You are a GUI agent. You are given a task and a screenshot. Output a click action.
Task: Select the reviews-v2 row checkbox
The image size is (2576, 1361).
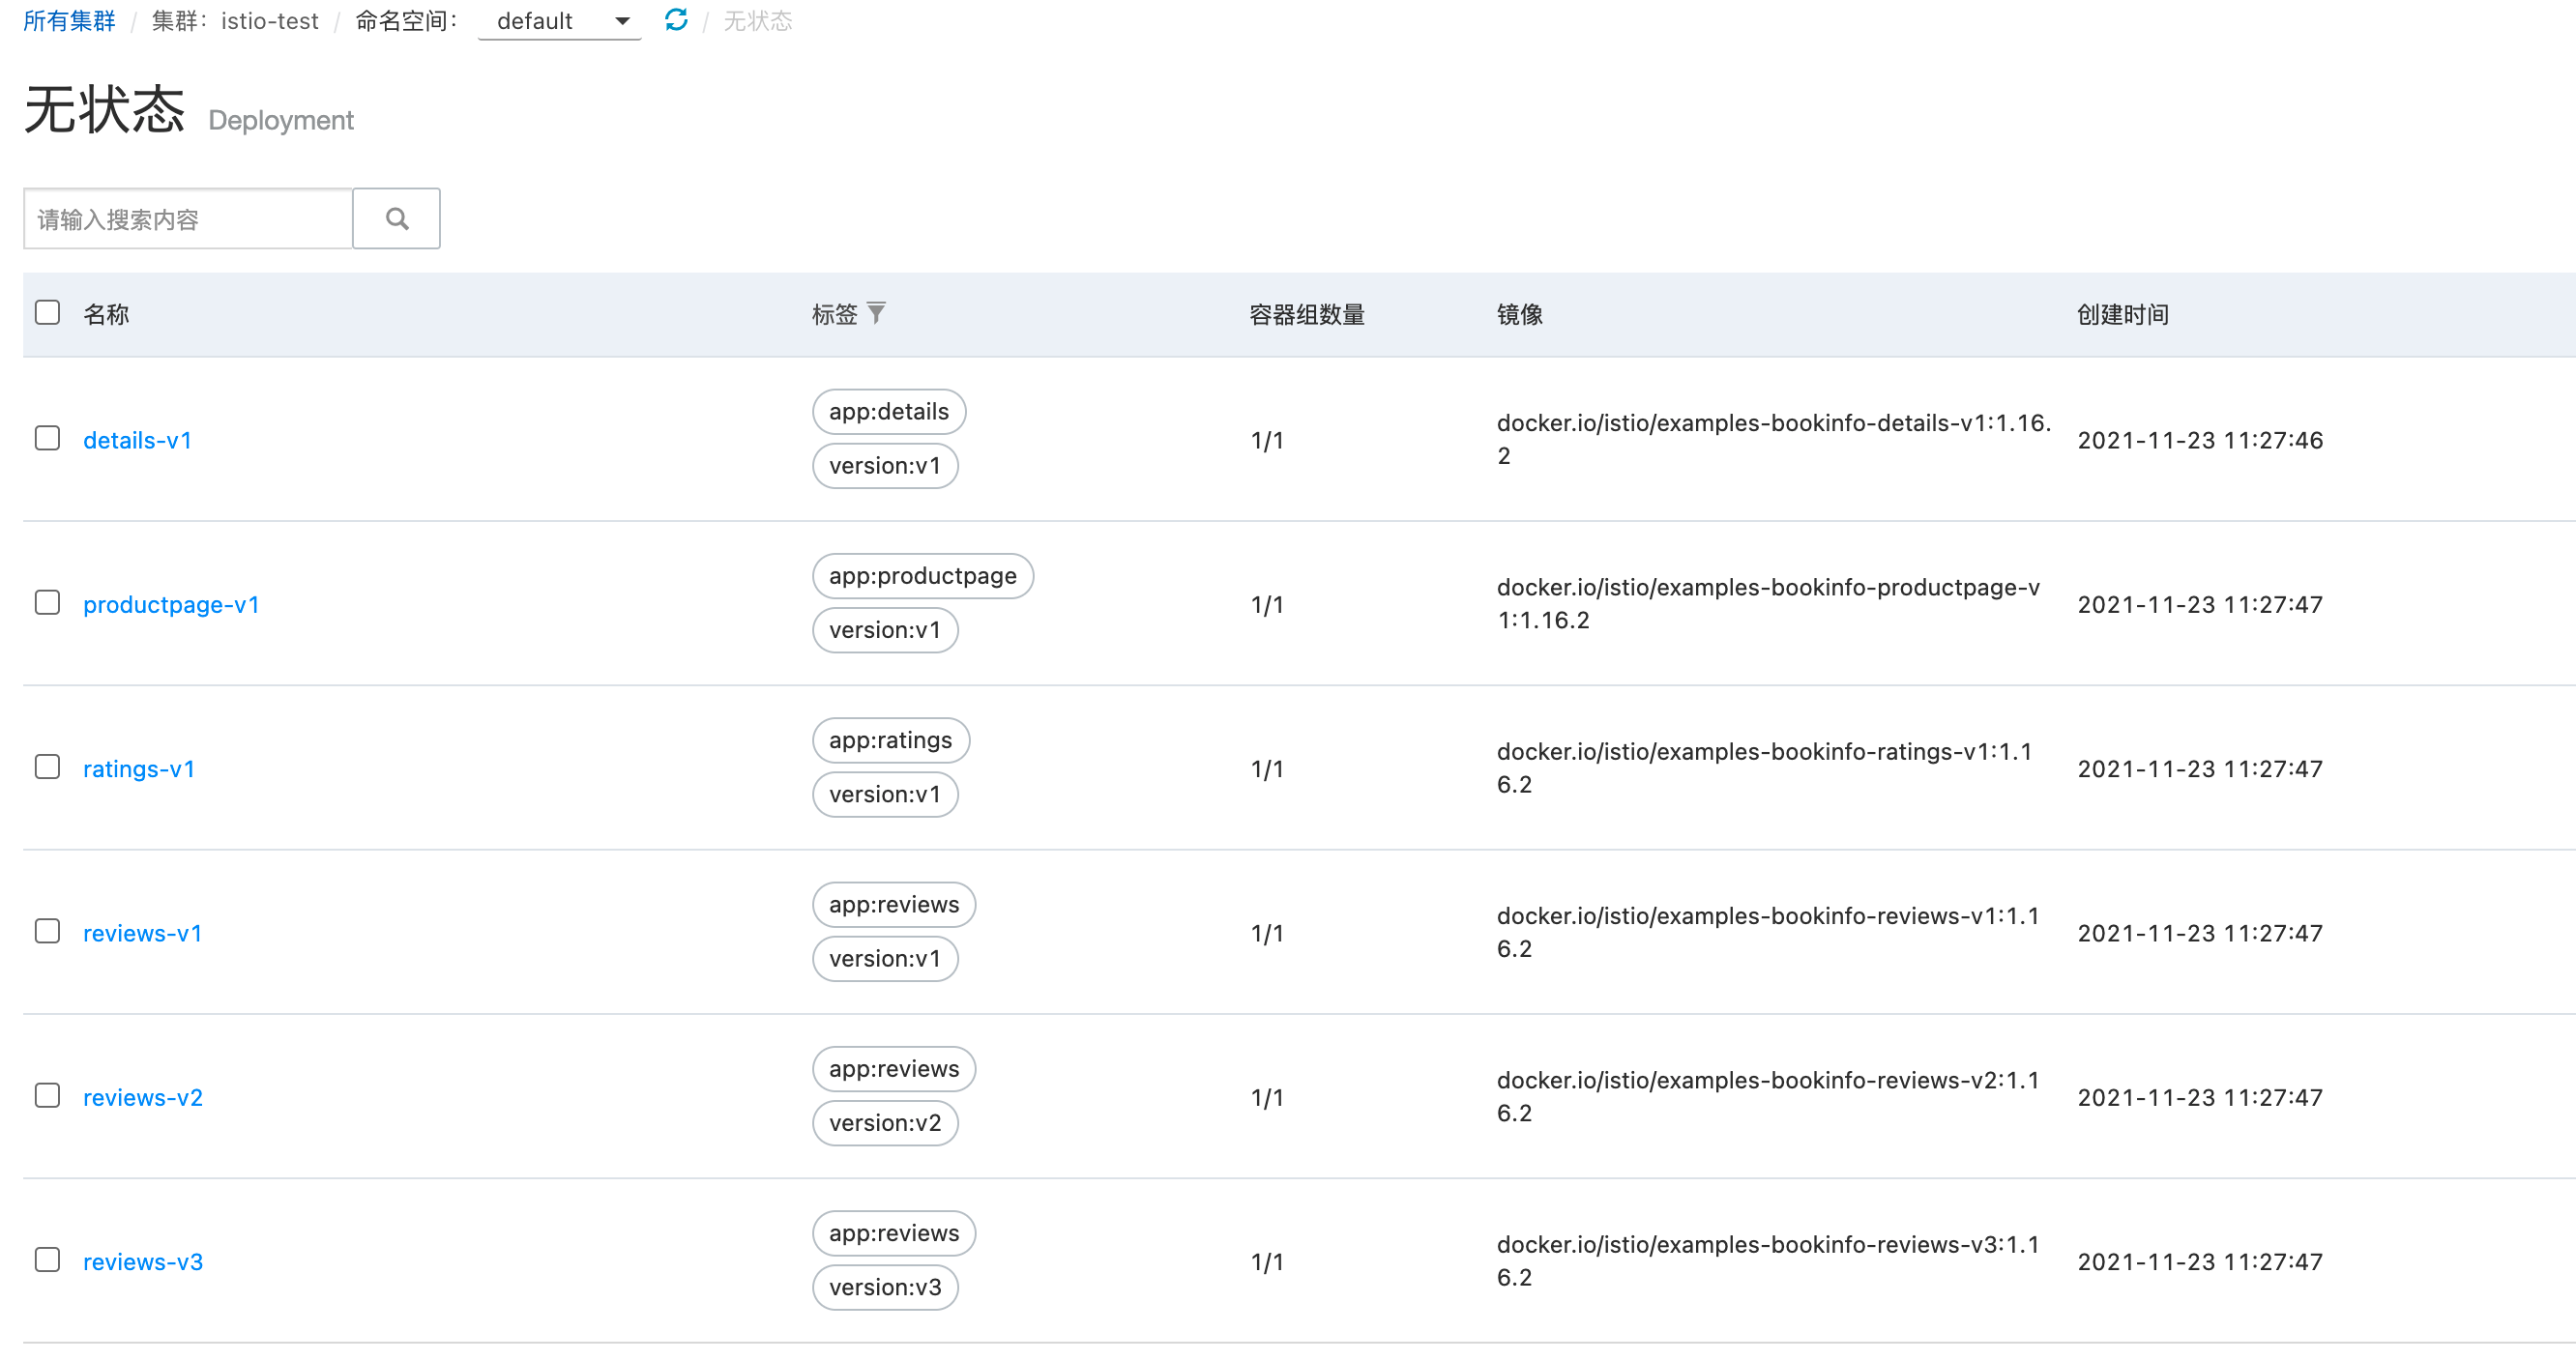pos(47,1095)
